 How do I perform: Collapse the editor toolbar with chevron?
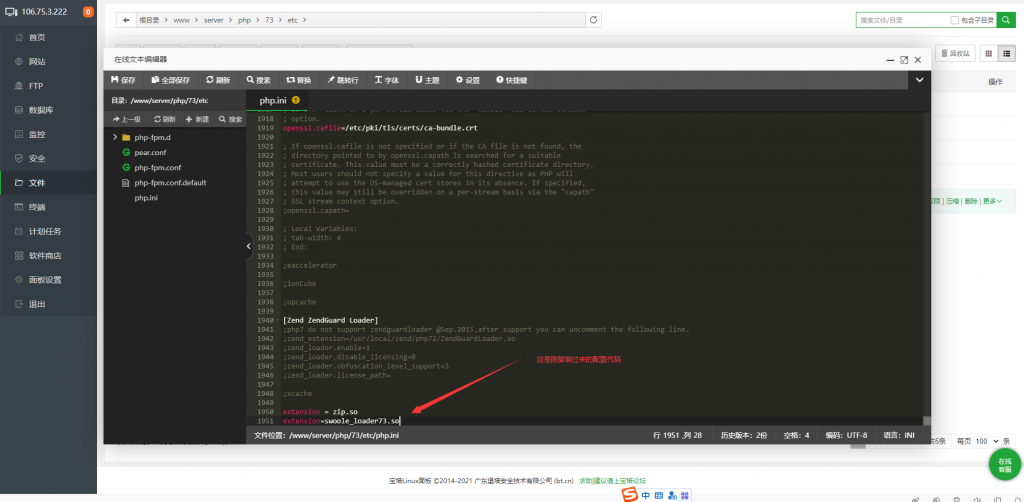coord(919,80)
